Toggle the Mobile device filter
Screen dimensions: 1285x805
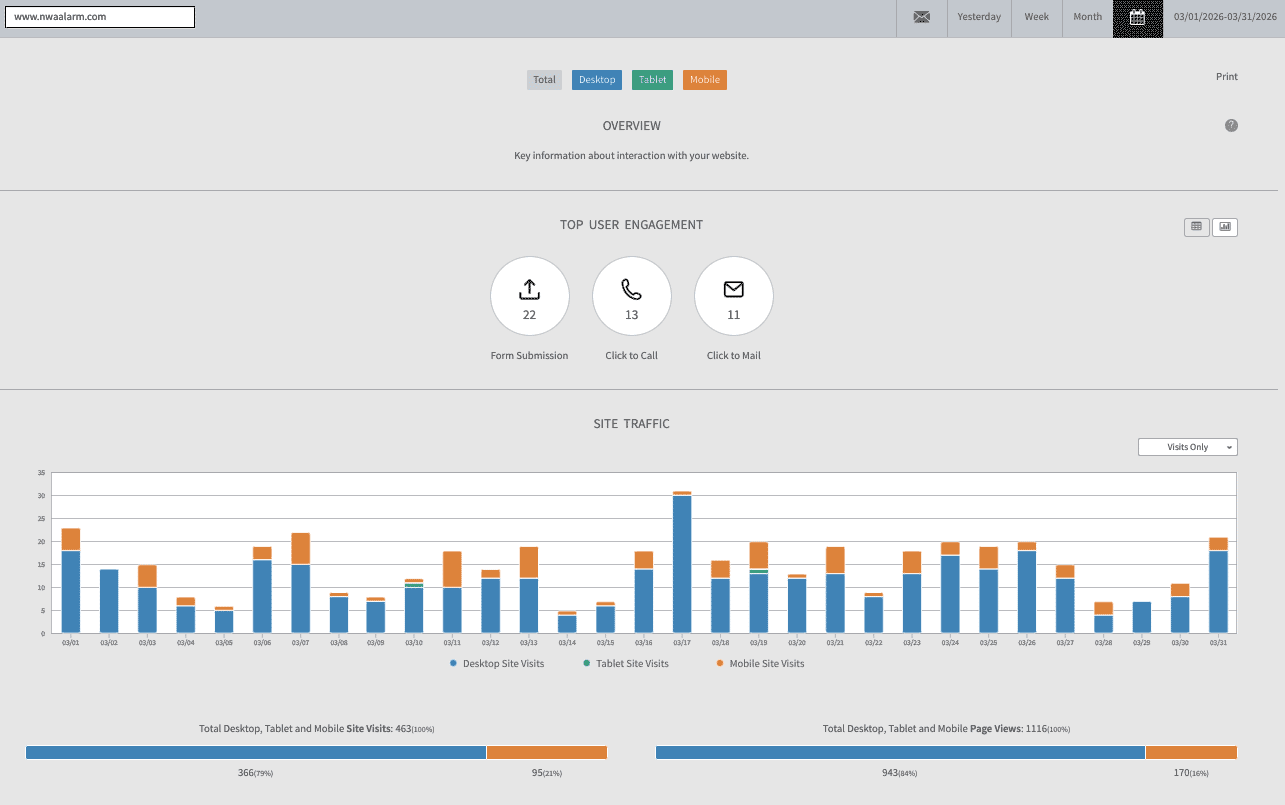coord(705,80)
